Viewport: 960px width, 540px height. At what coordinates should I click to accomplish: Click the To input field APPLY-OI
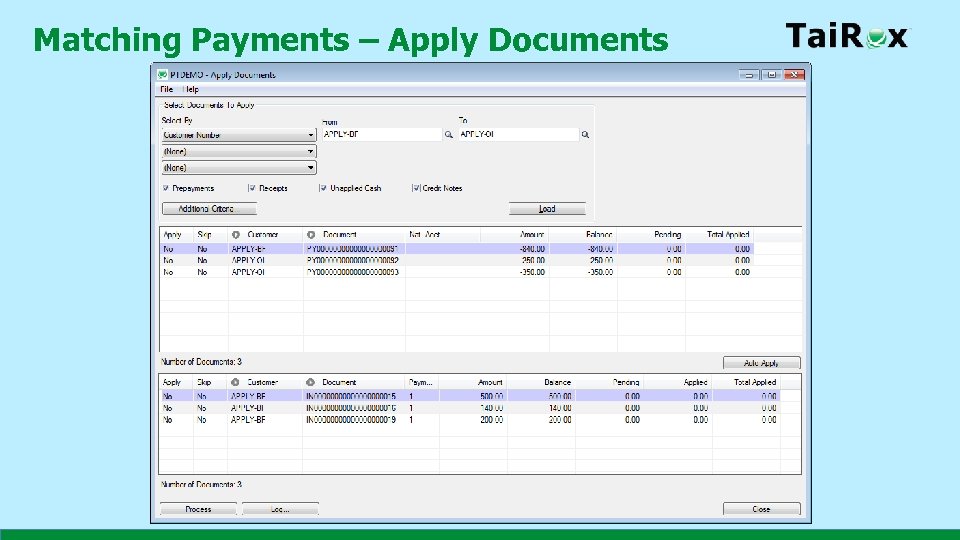point(519,135)
